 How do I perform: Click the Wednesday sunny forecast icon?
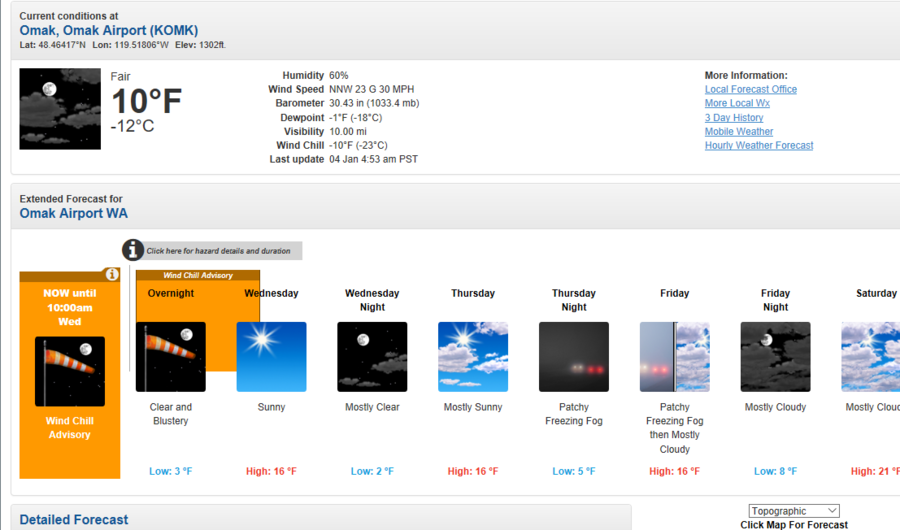(x=271, y=356)
